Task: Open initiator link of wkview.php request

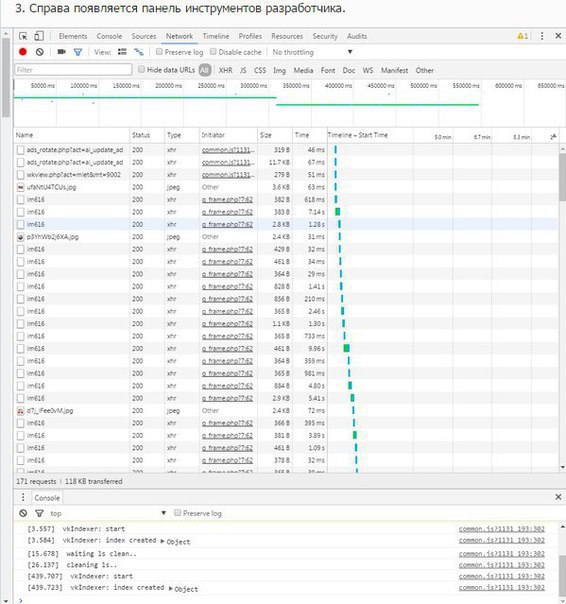Action: click(x=228, y=174)
